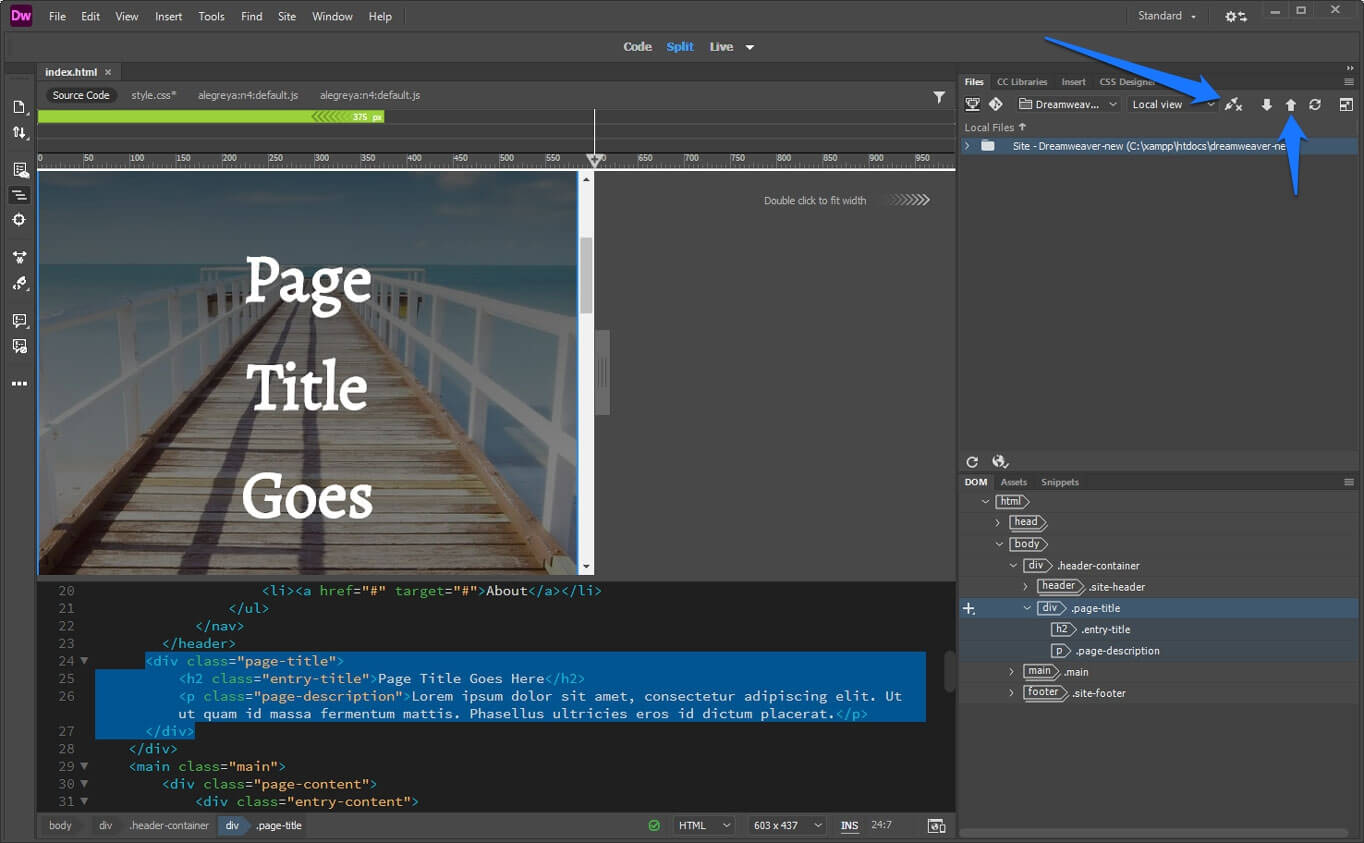Image resolution: width=1364 pixels, height=843 pixels.
Task: Click the Connect to Remote Server icon
Action: (x=1233, y=104)
